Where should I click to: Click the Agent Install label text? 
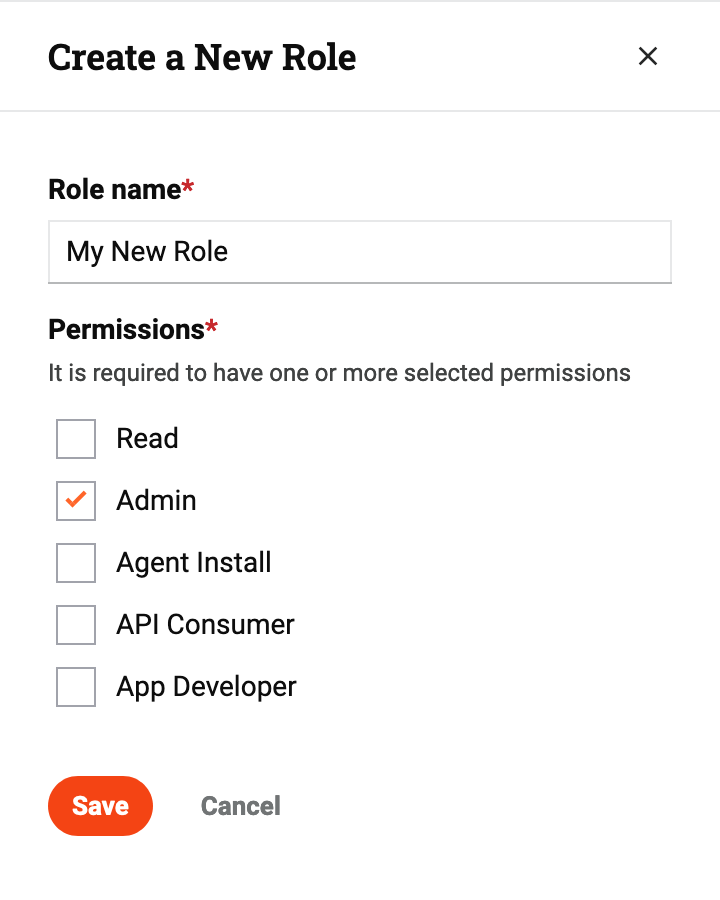[194, 563]
